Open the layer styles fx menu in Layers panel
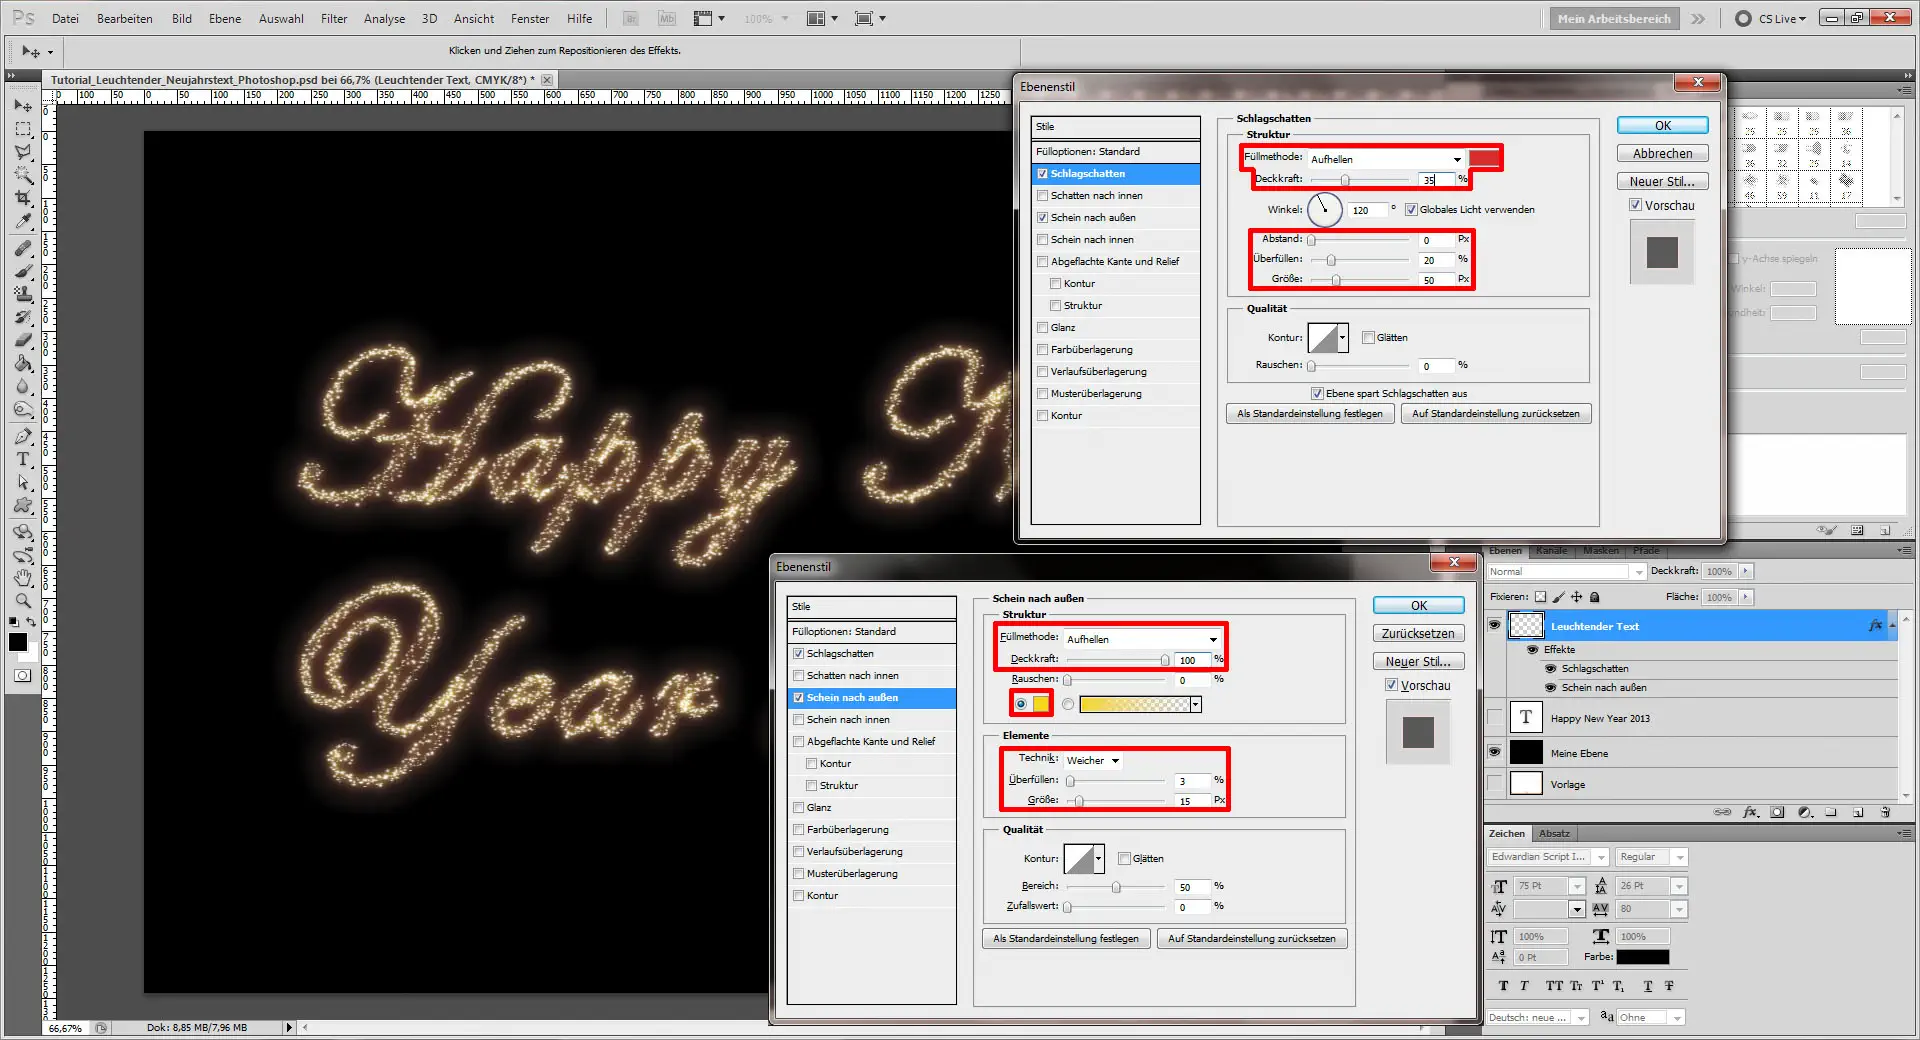This screenshot has height=1040, width=1920. [1749, 813]
